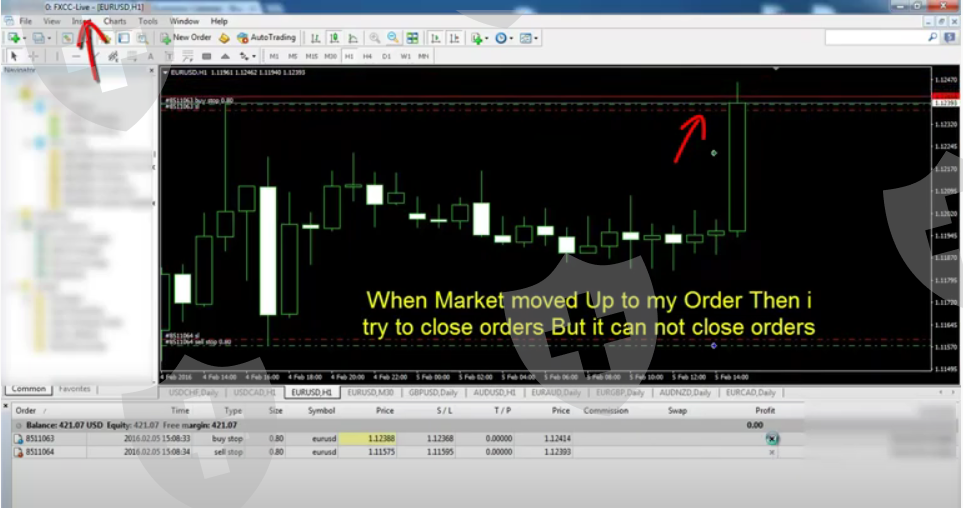This screenshot has height=508, width=963.
Task: Switch to the EURUSD,M30 chart tab
Action: [370, 393]
